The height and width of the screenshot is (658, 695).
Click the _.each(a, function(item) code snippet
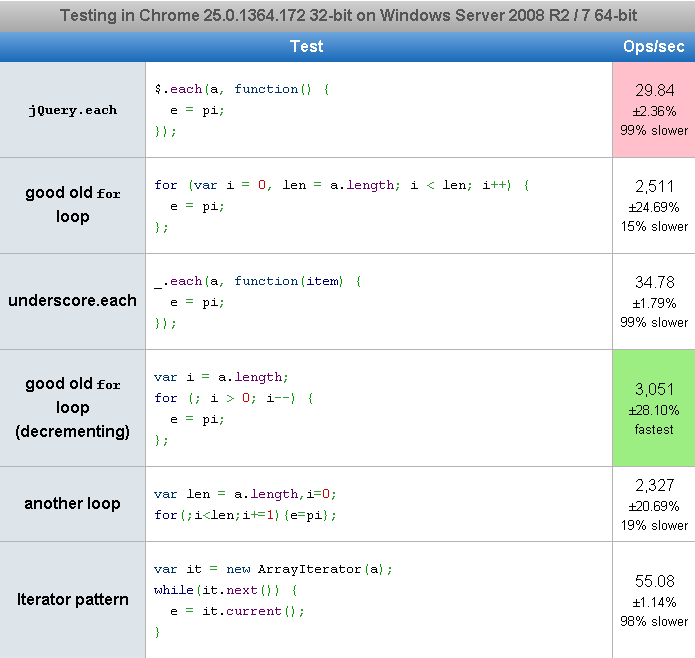257,281
